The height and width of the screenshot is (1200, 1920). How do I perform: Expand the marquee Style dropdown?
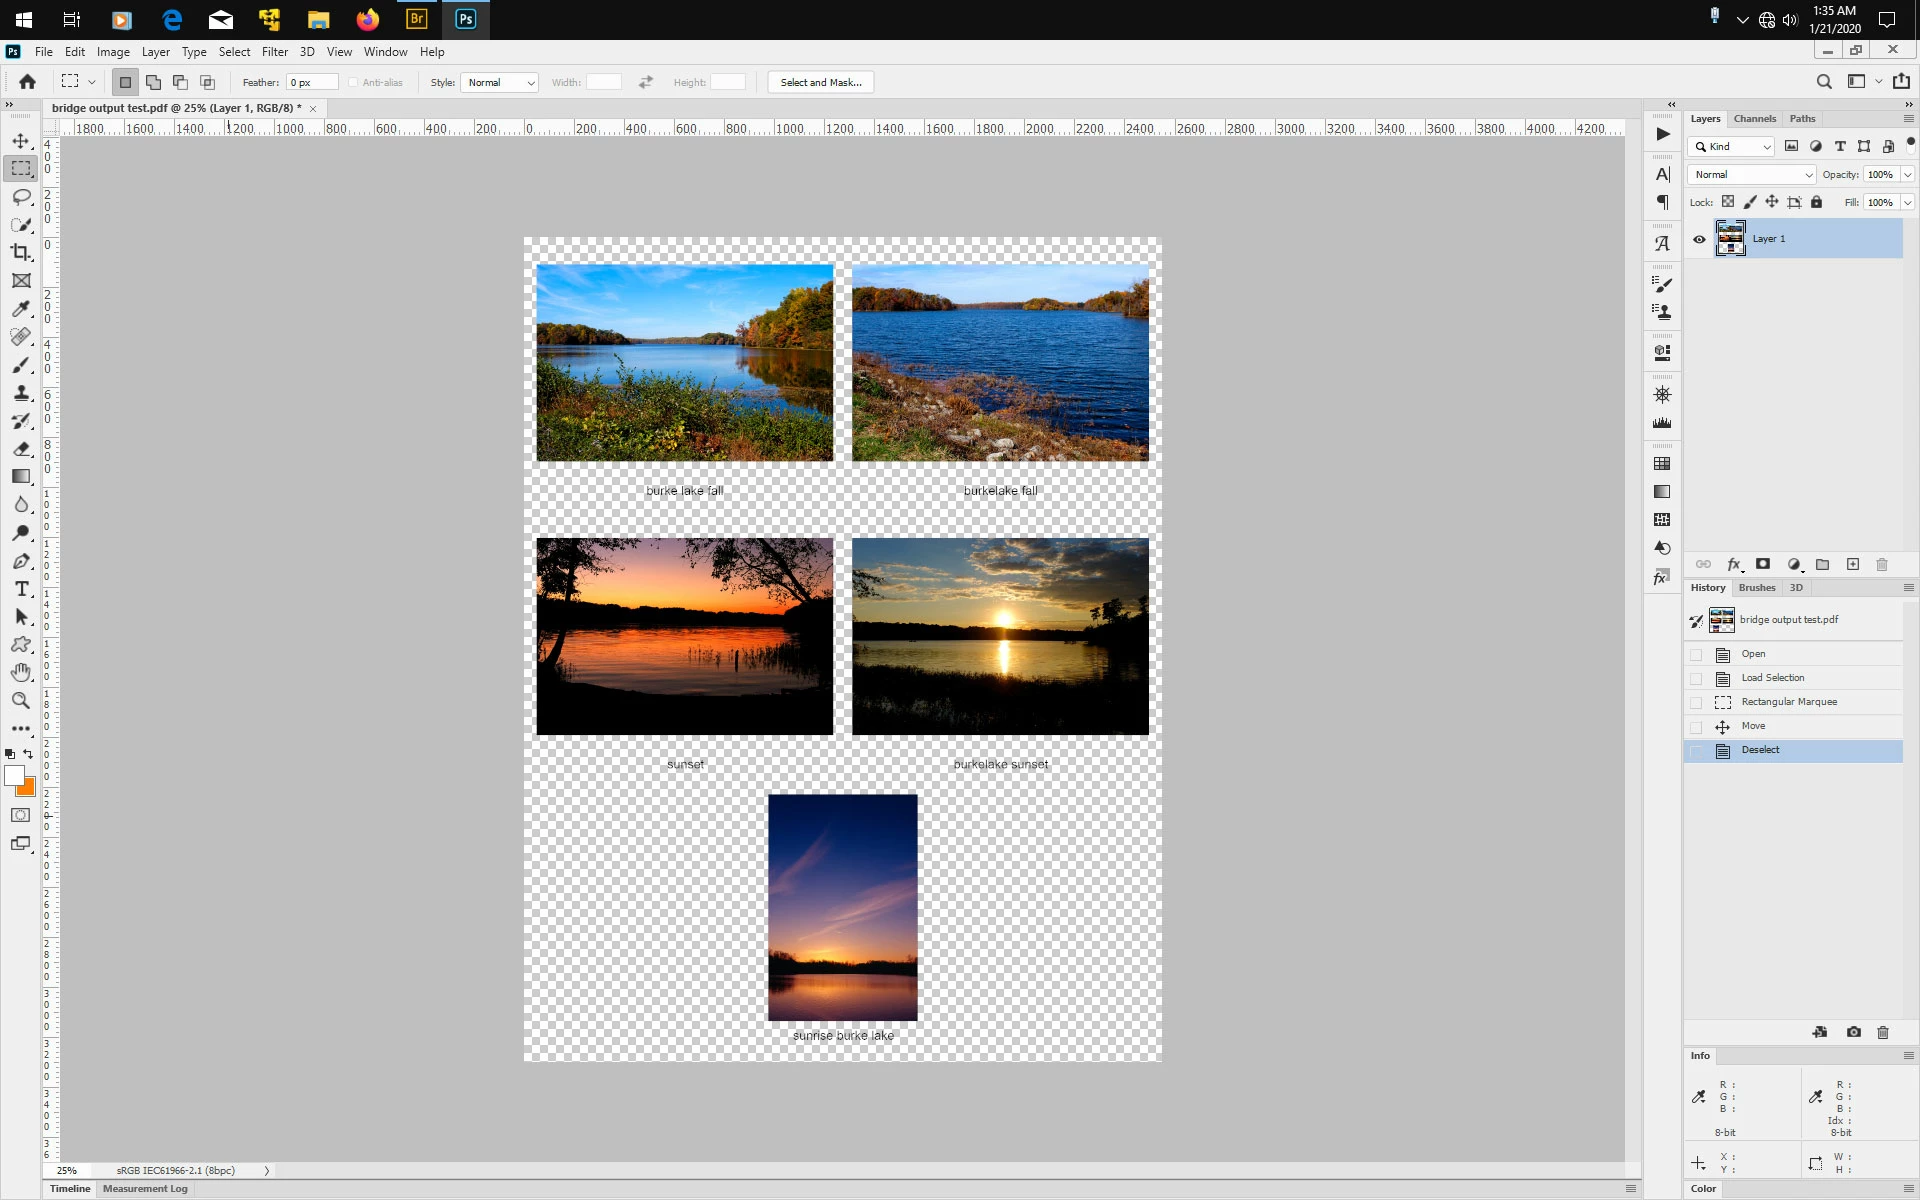point(499,83)
